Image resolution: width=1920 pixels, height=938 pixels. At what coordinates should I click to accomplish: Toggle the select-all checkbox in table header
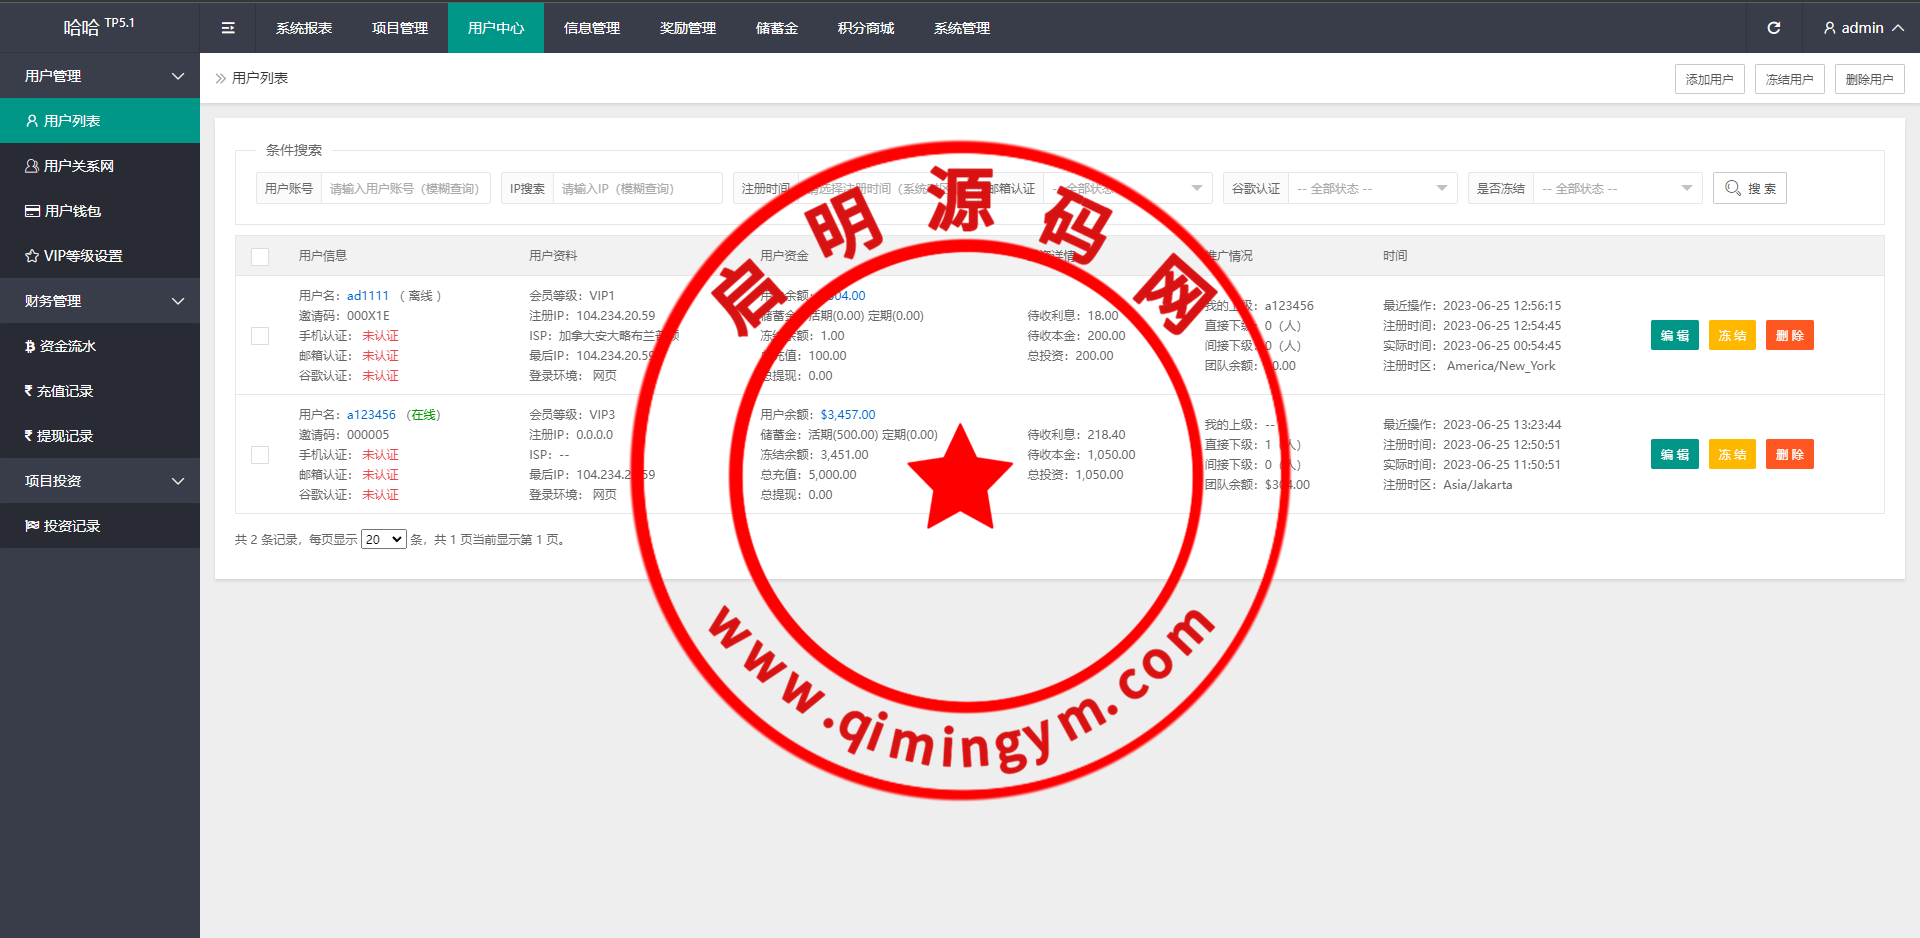260,256
